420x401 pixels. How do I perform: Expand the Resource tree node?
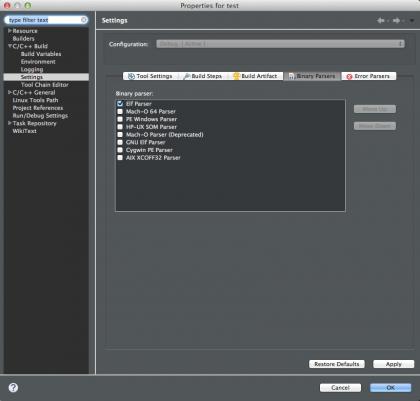10,31
